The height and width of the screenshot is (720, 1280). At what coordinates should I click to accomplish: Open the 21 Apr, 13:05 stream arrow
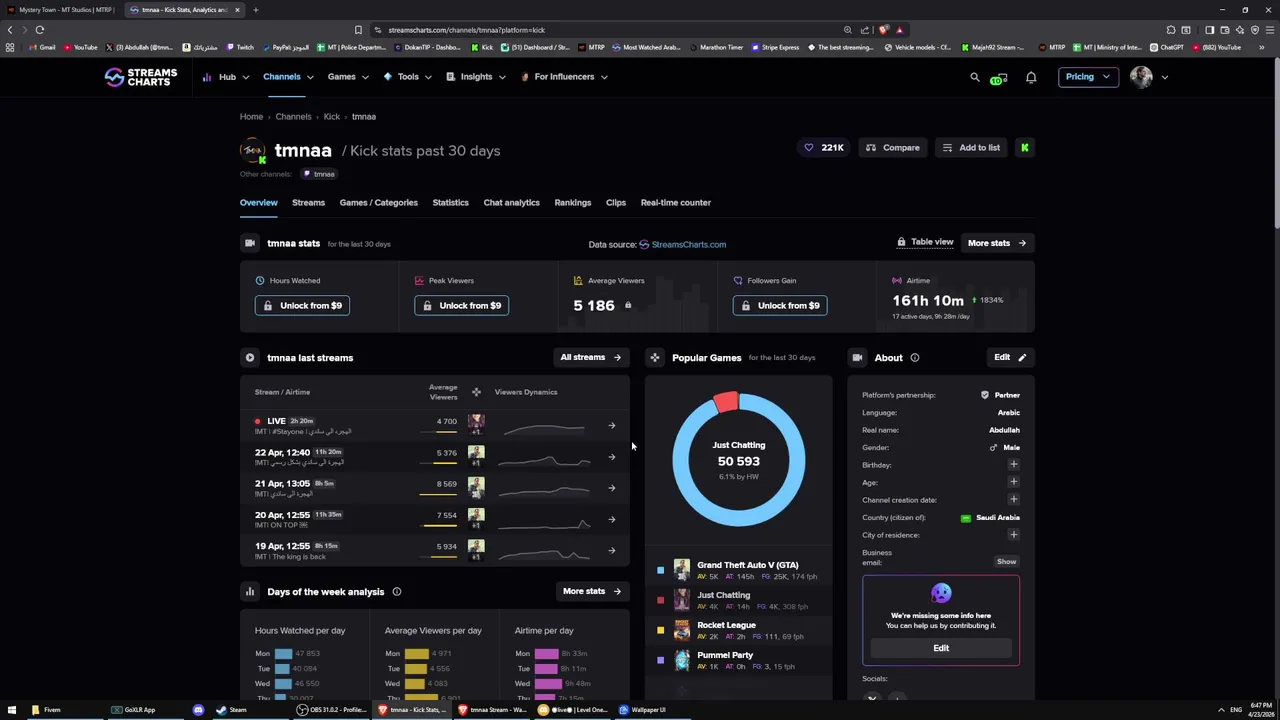pyautogui.click(x=612, y=488)
